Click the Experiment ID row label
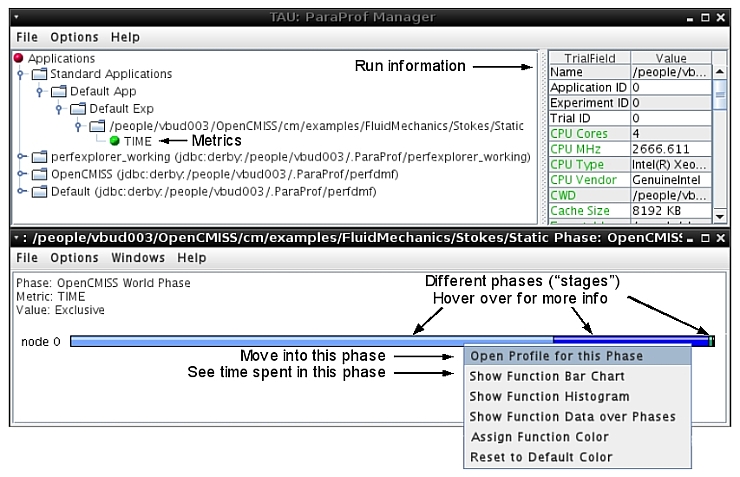Viewport: 740px width, 477px height. point(589,103)
